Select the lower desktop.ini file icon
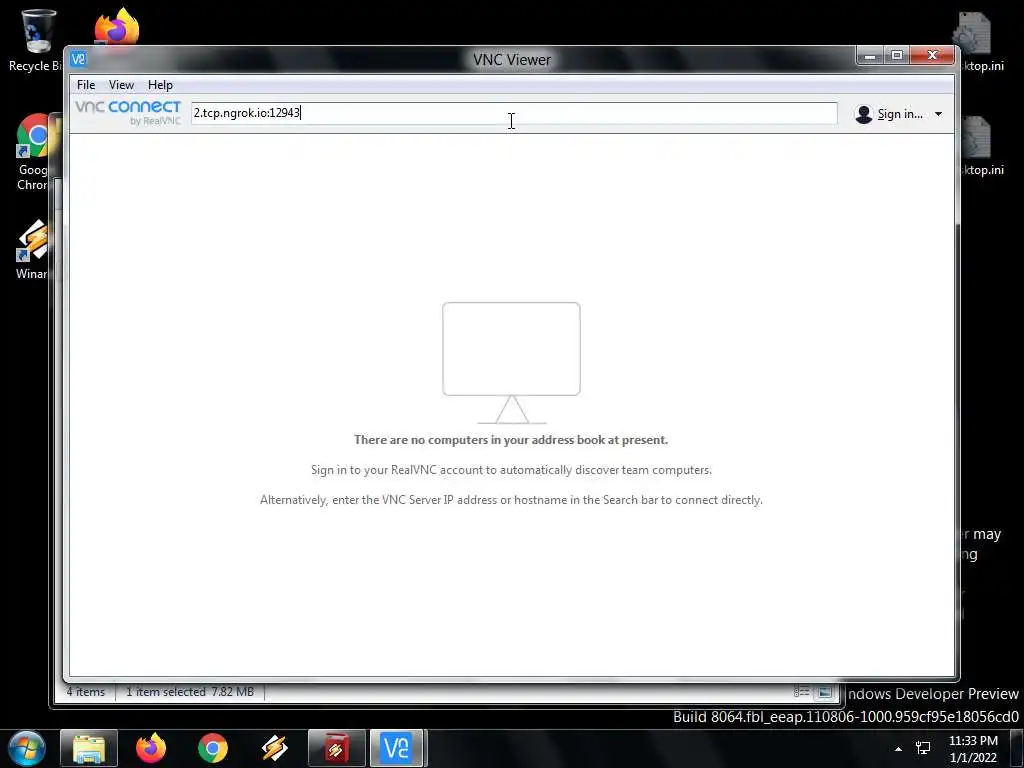 pos(980,147)
